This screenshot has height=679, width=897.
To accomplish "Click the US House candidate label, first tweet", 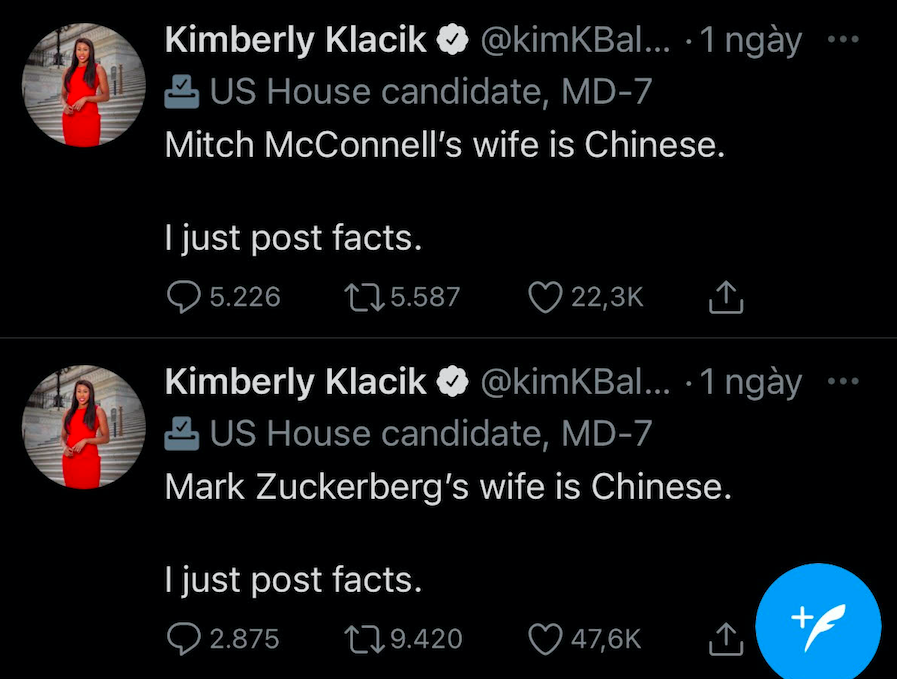I will 430,92.
